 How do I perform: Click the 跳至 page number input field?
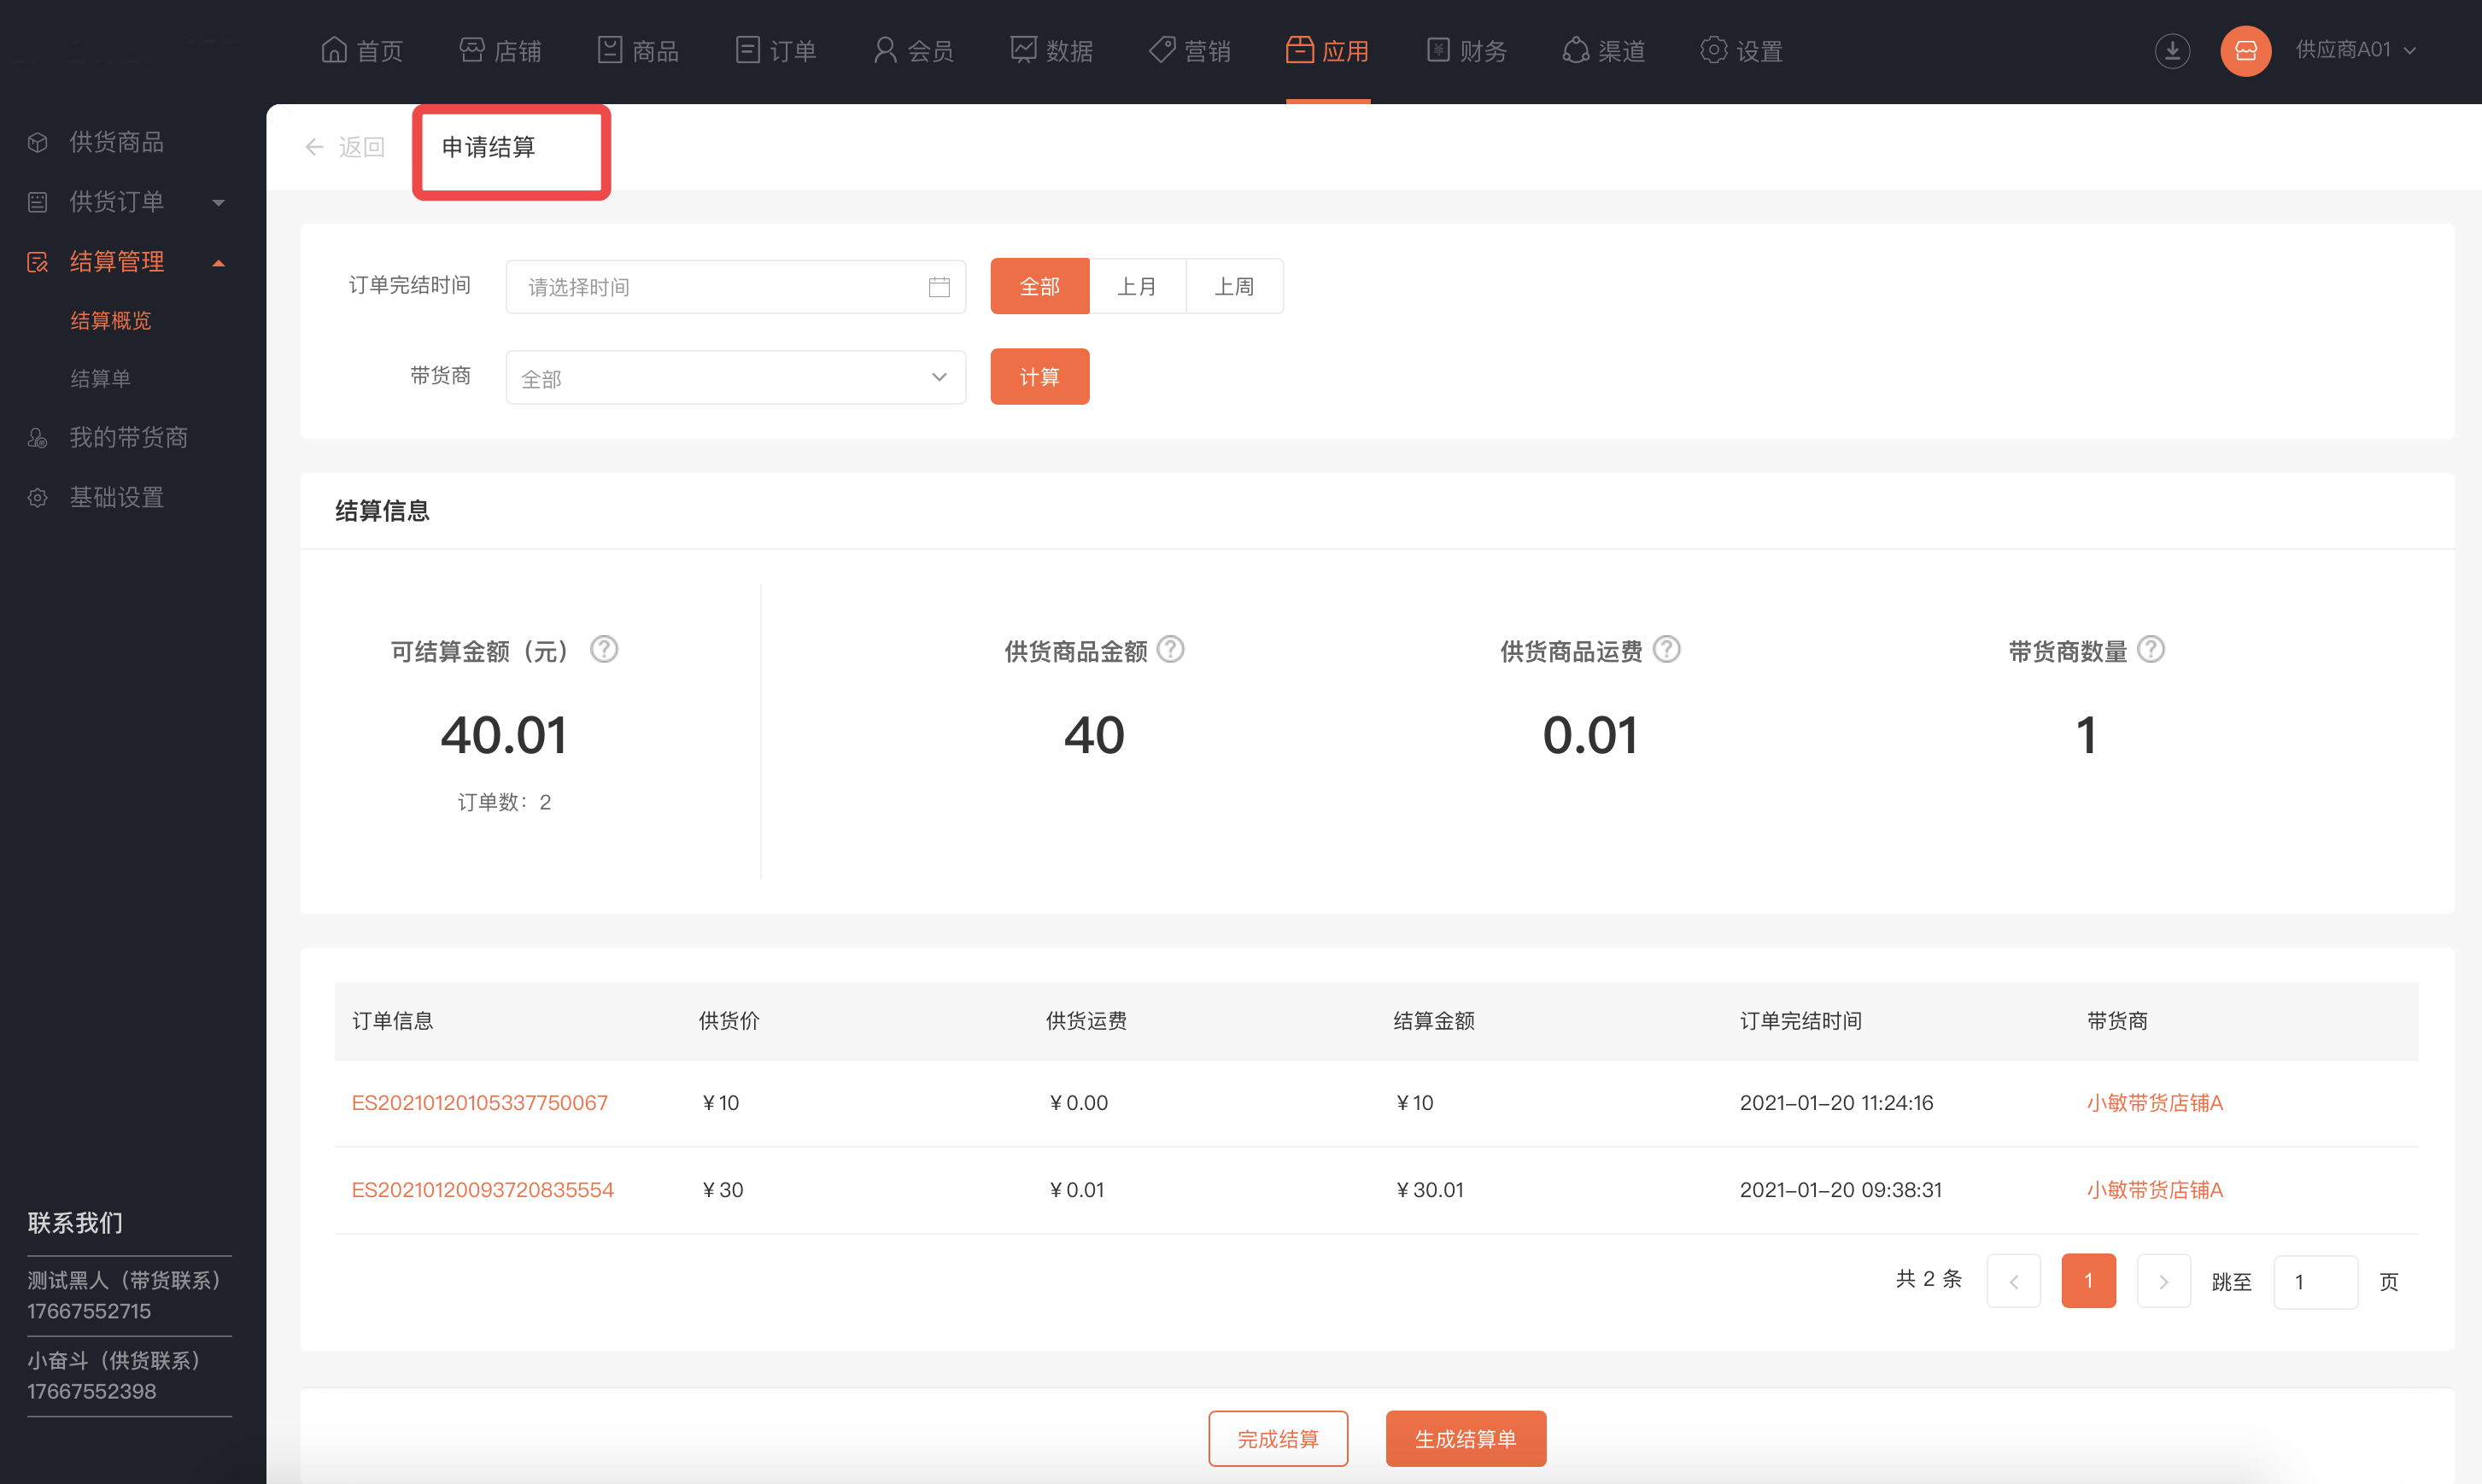[x=2315, y=1281]
